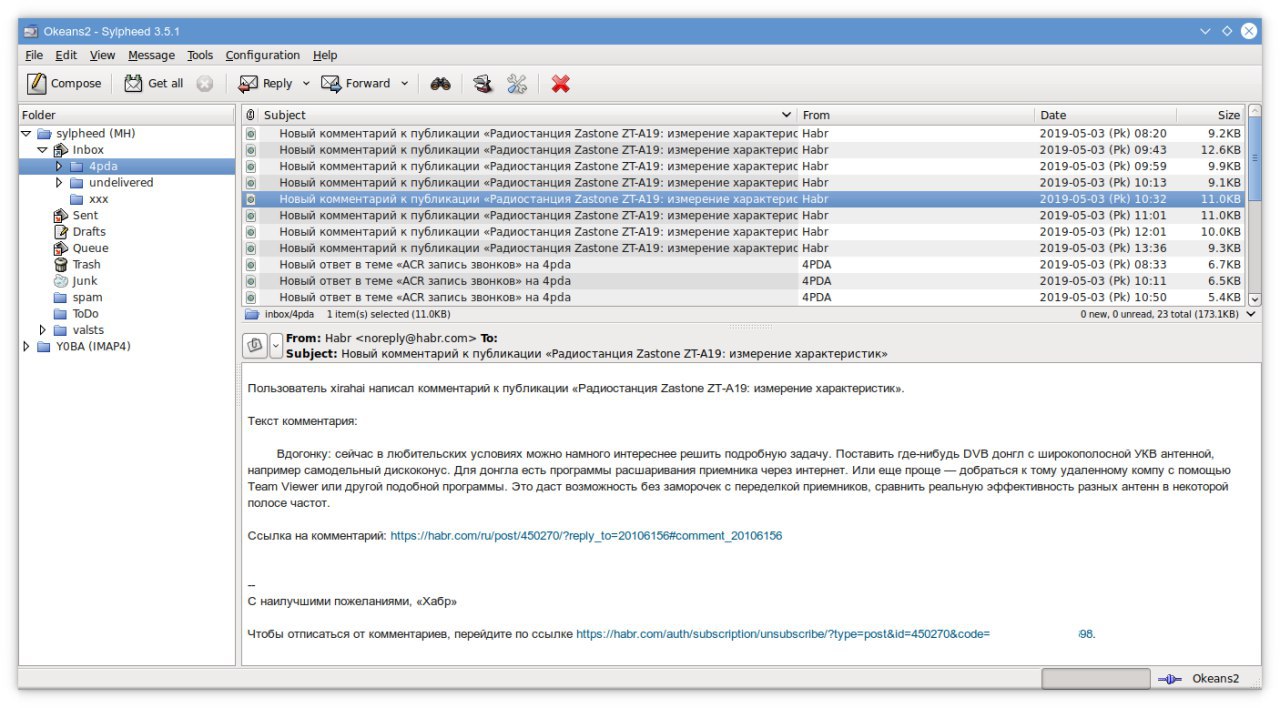Viewport: 1280px width, 708px height.
Task: Click the Okeans2 account button
Action: (x=1215, y=679)
